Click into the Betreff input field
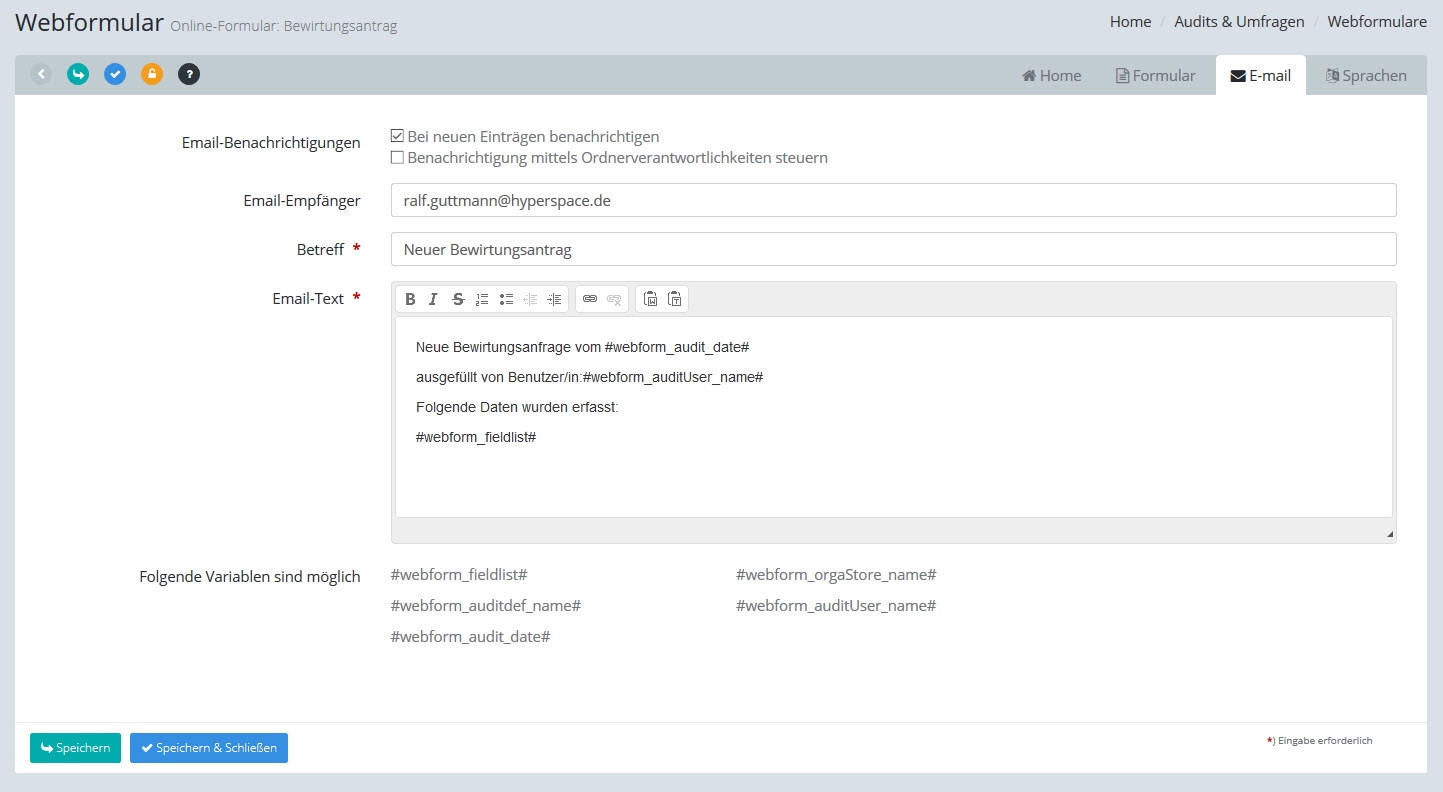Viewport: 1443px width, 792px height. pyautogui.click(x=893, y=250)
